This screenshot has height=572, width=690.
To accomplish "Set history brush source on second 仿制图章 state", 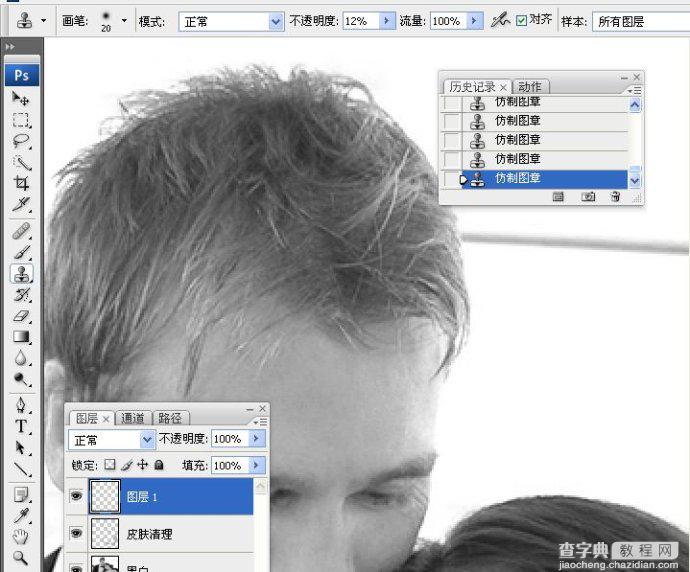I will 451,121.
